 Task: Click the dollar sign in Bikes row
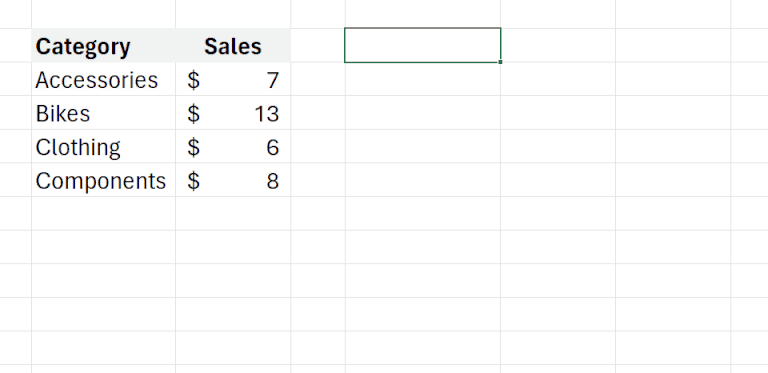coord(193,114)
